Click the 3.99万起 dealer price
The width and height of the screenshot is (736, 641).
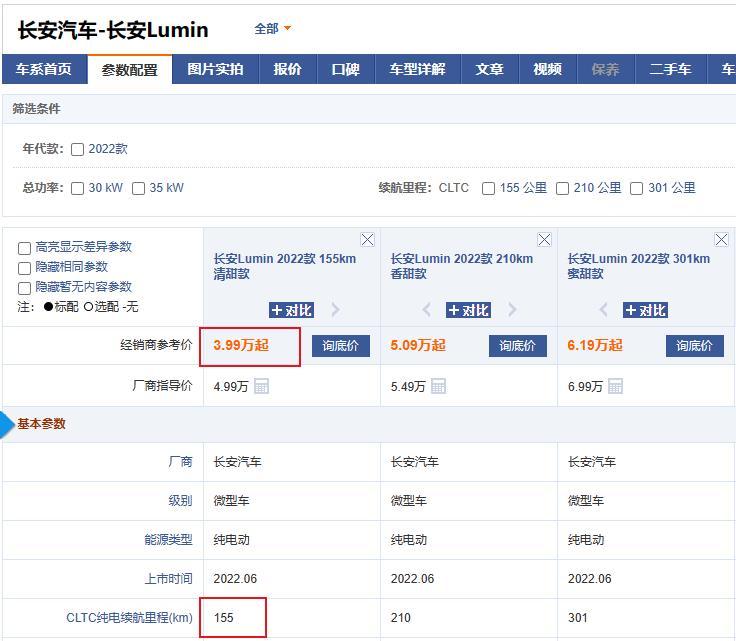point(241,345)
